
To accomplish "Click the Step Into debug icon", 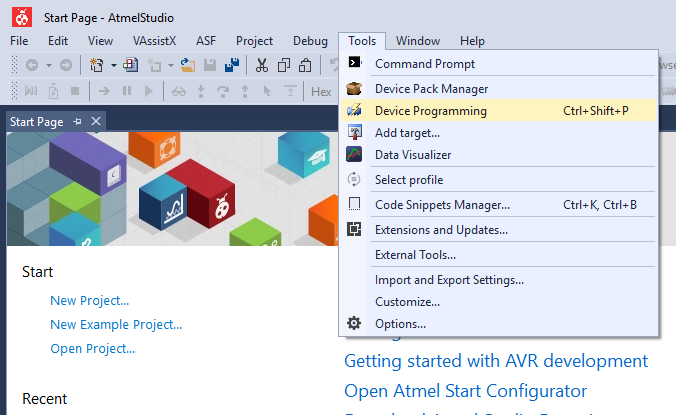I will pos(201,91).
